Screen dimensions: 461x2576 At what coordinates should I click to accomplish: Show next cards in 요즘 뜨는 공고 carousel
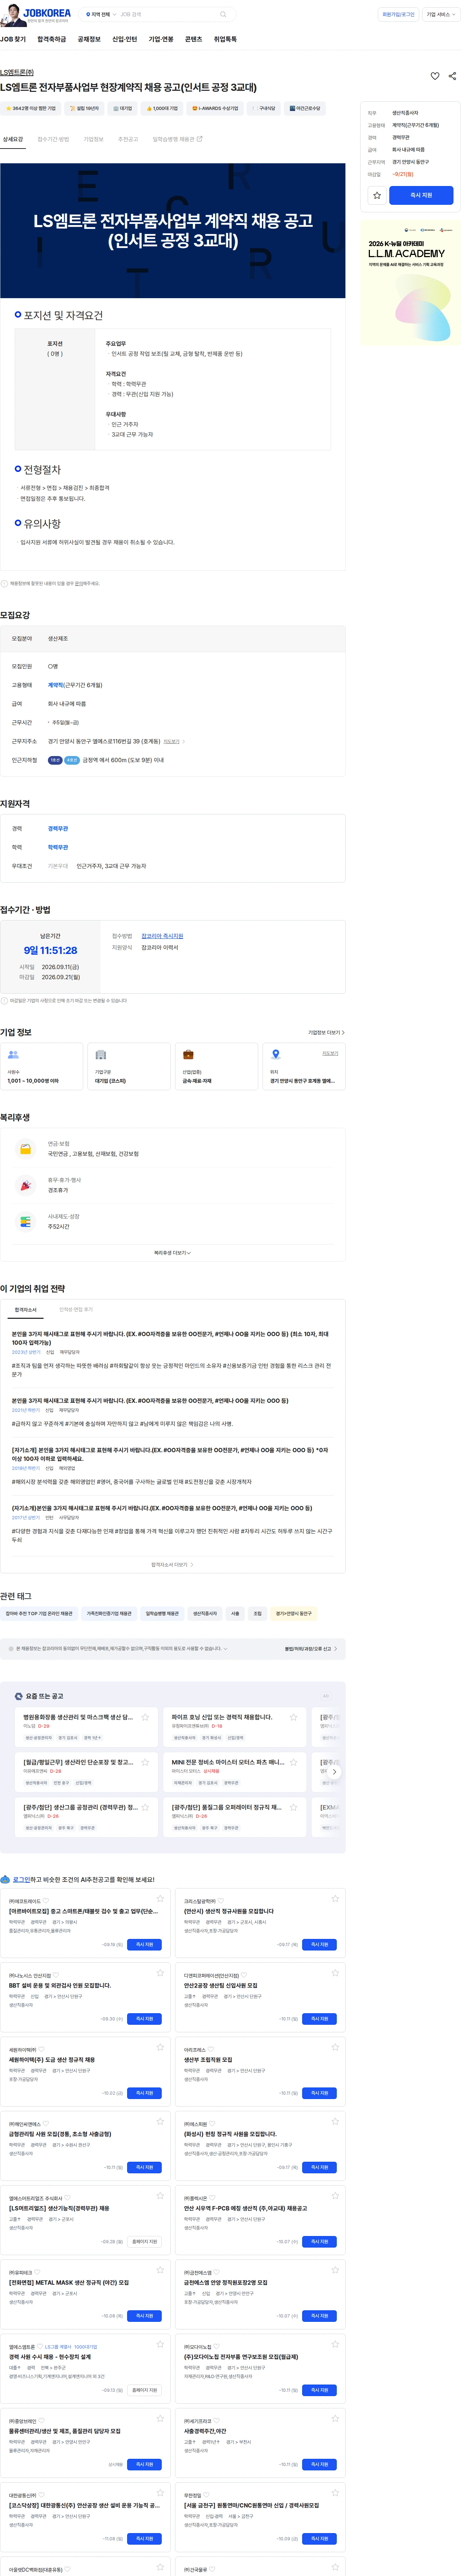click(x=334, y=1772)
